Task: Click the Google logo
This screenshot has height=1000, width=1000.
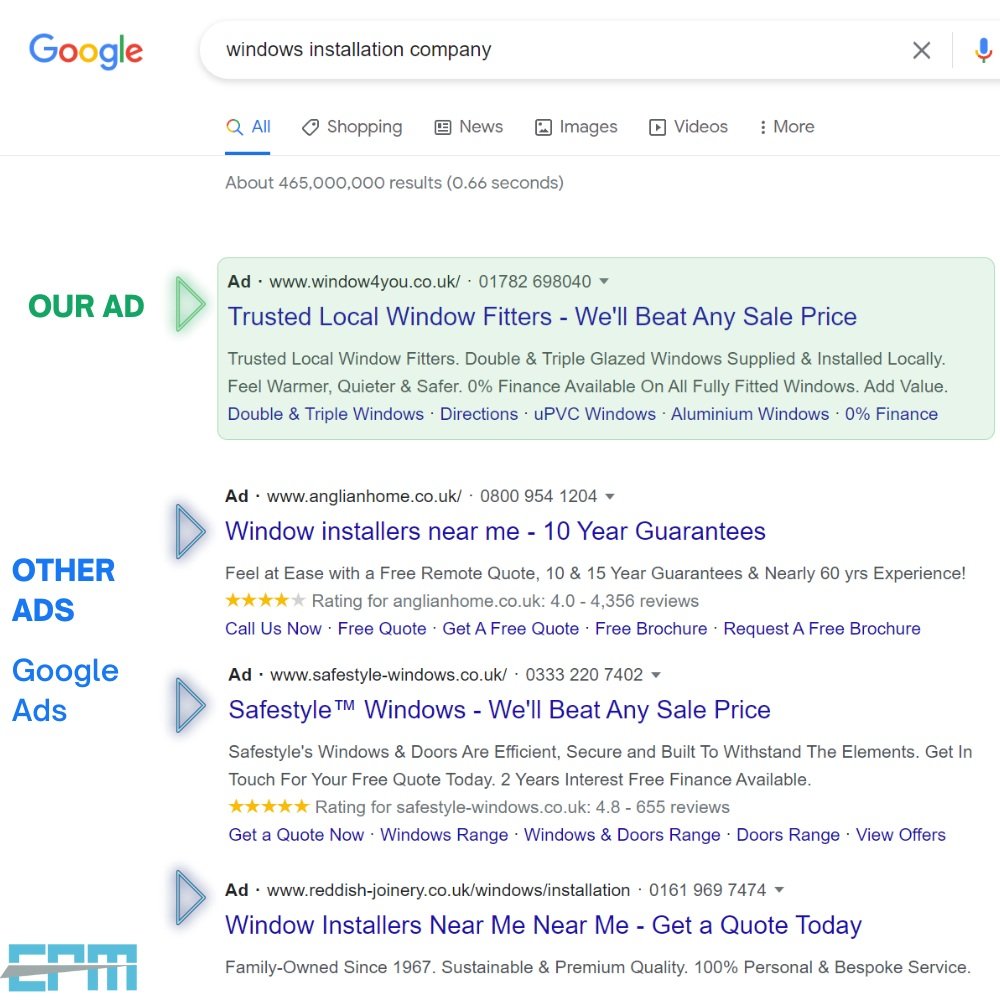Action: click(x=86, y=50)
